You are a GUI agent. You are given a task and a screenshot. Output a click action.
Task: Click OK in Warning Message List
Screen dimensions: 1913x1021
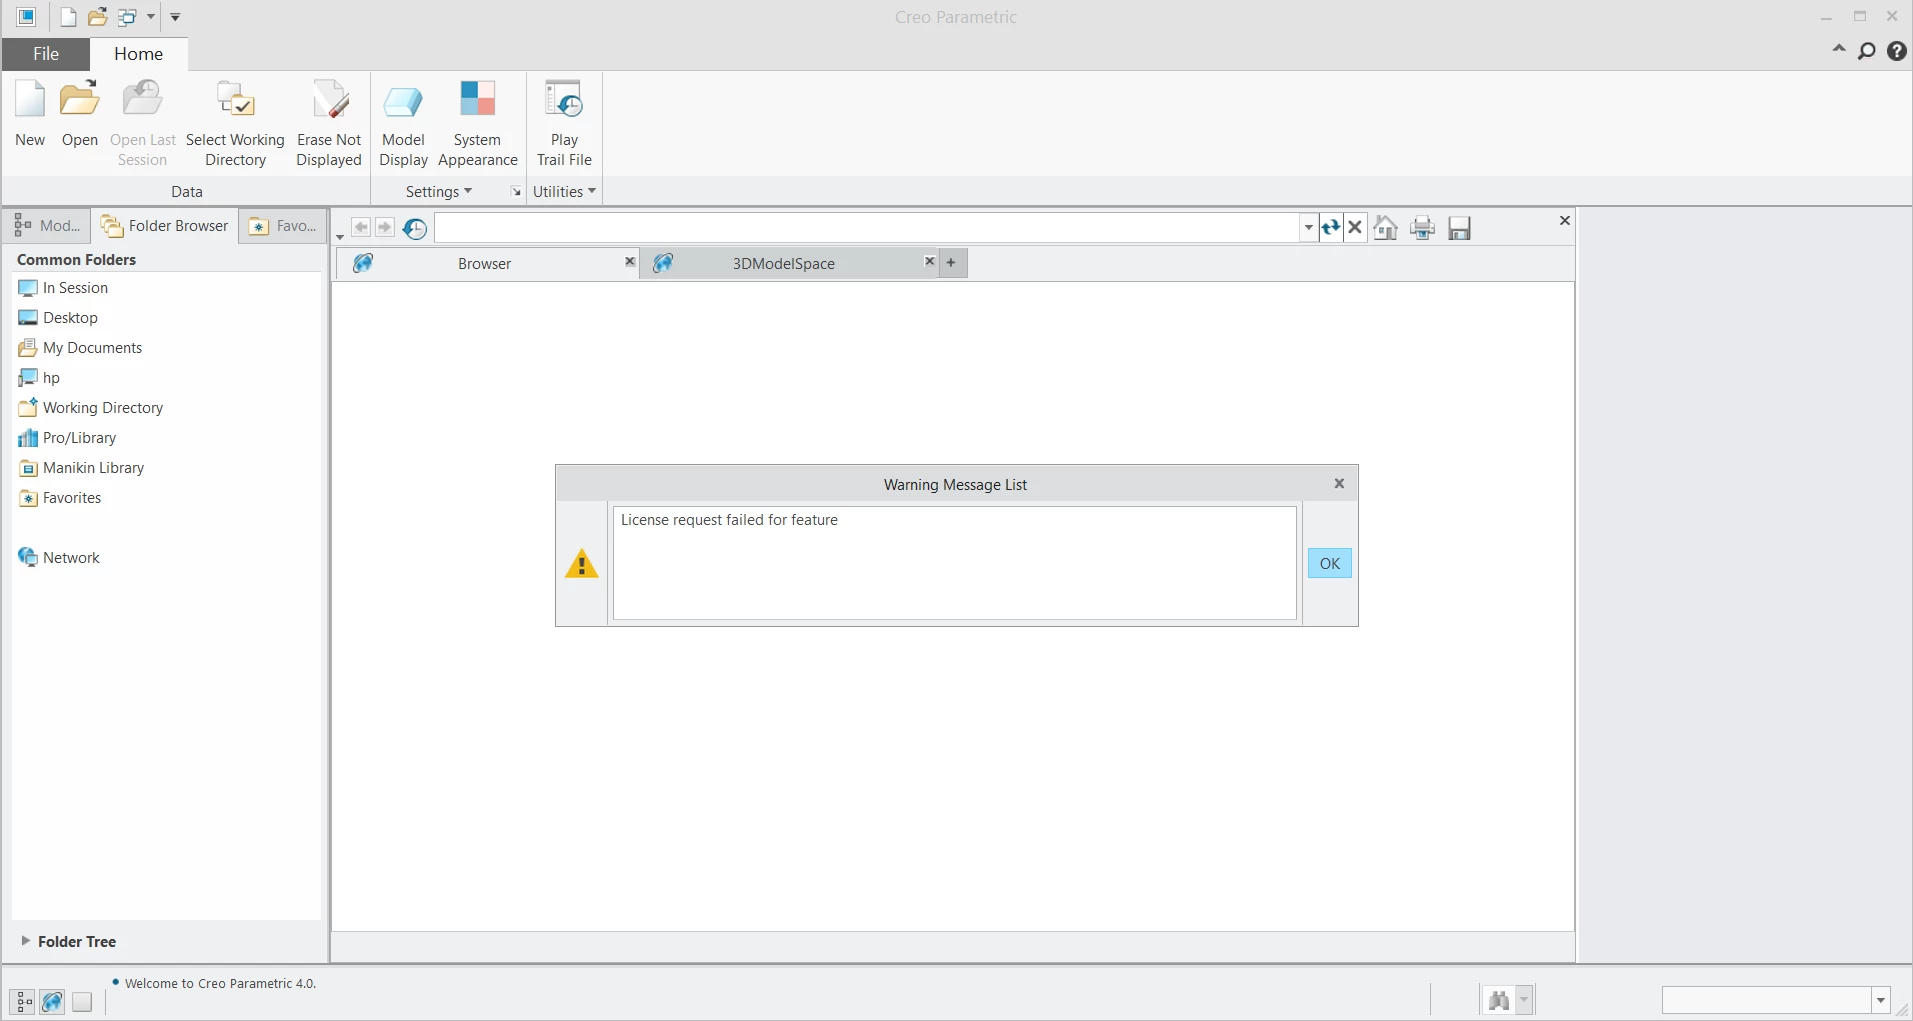click(1329, 564)
